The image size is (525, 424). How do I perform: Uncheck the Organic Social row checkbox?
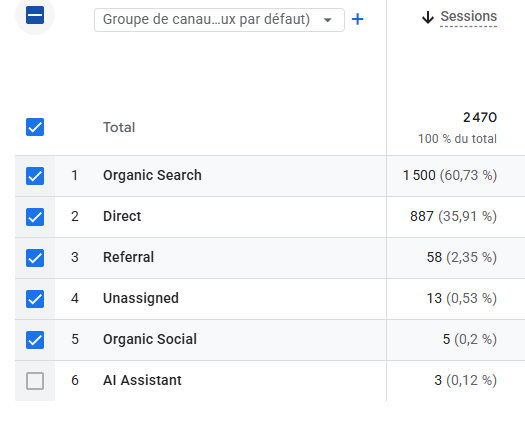(x=35, y=340)
